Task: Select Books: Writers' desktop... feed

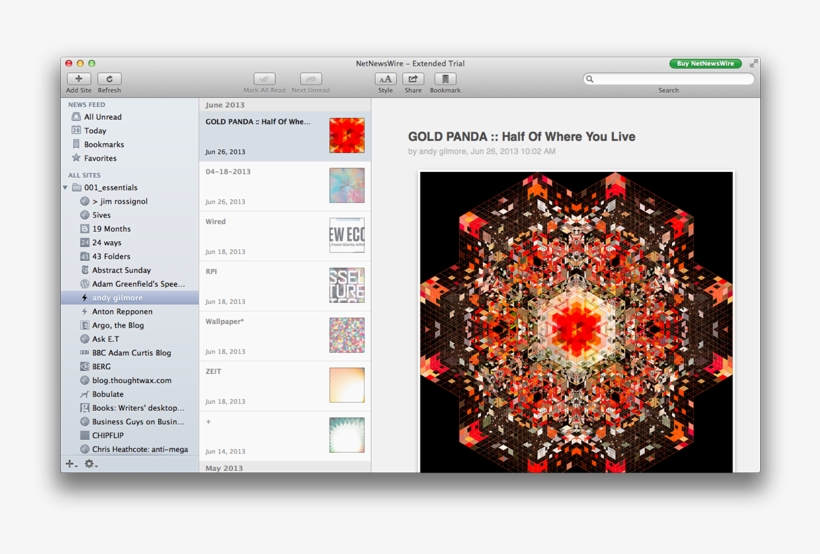Action: coord(130,408)
